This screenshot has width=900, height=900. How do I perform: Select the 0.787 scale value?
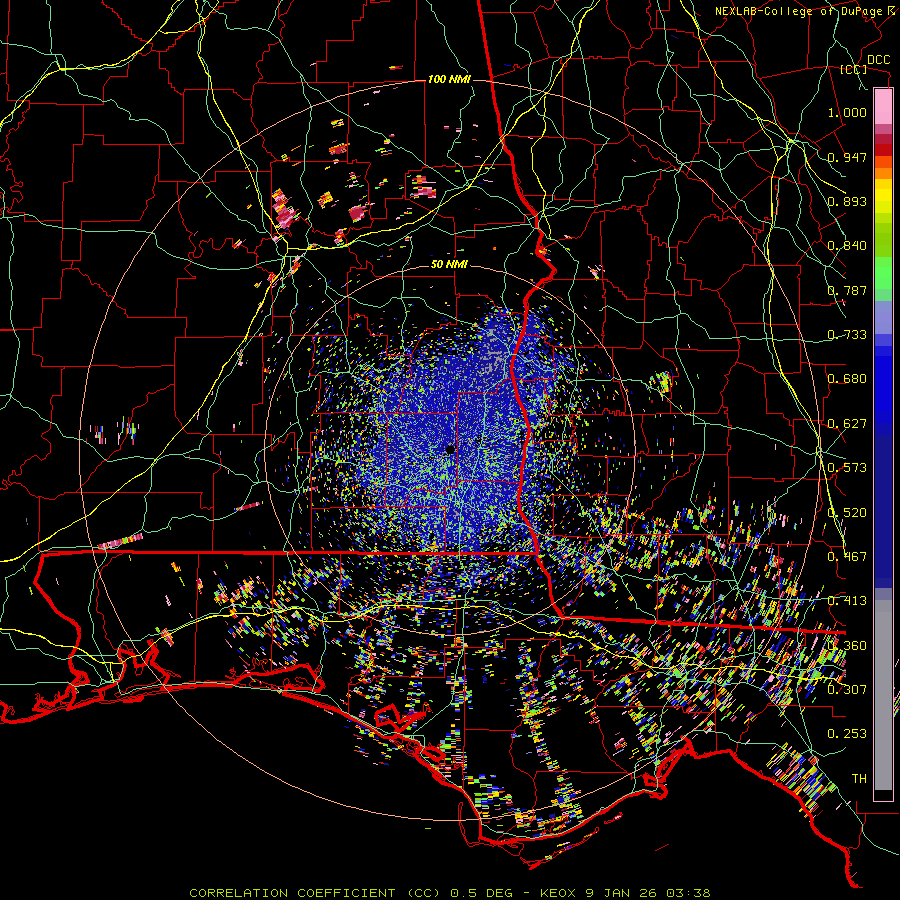[x=847, y=290]
